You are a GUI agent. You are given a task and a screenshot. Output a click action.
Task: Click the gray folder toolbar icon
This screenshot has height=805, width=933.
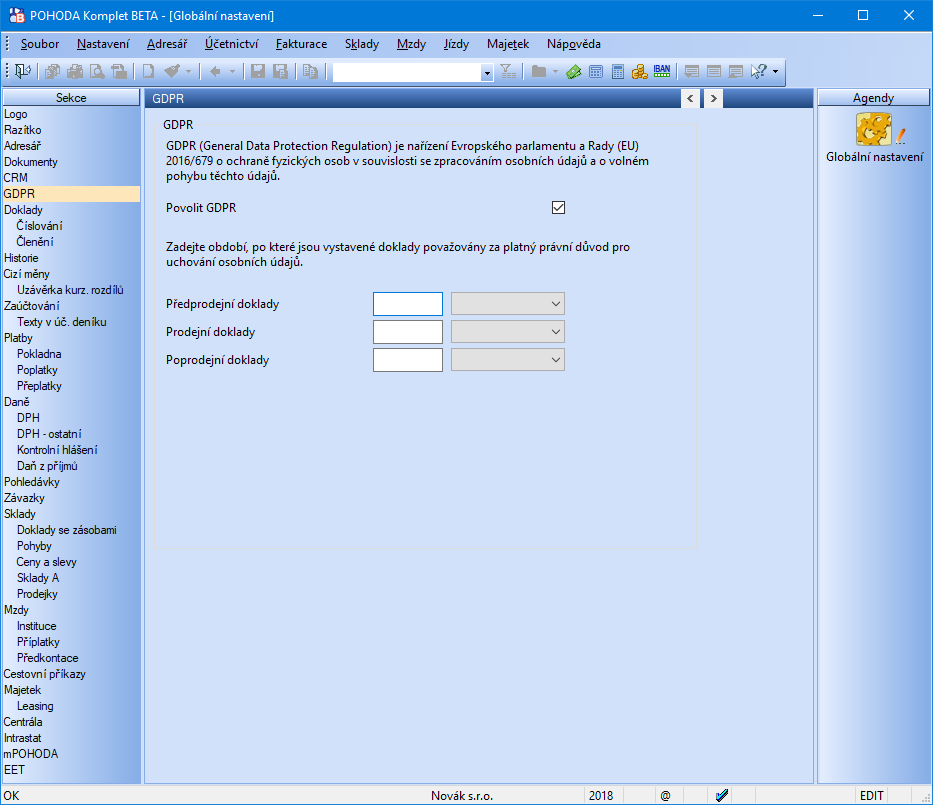[539, 72]
